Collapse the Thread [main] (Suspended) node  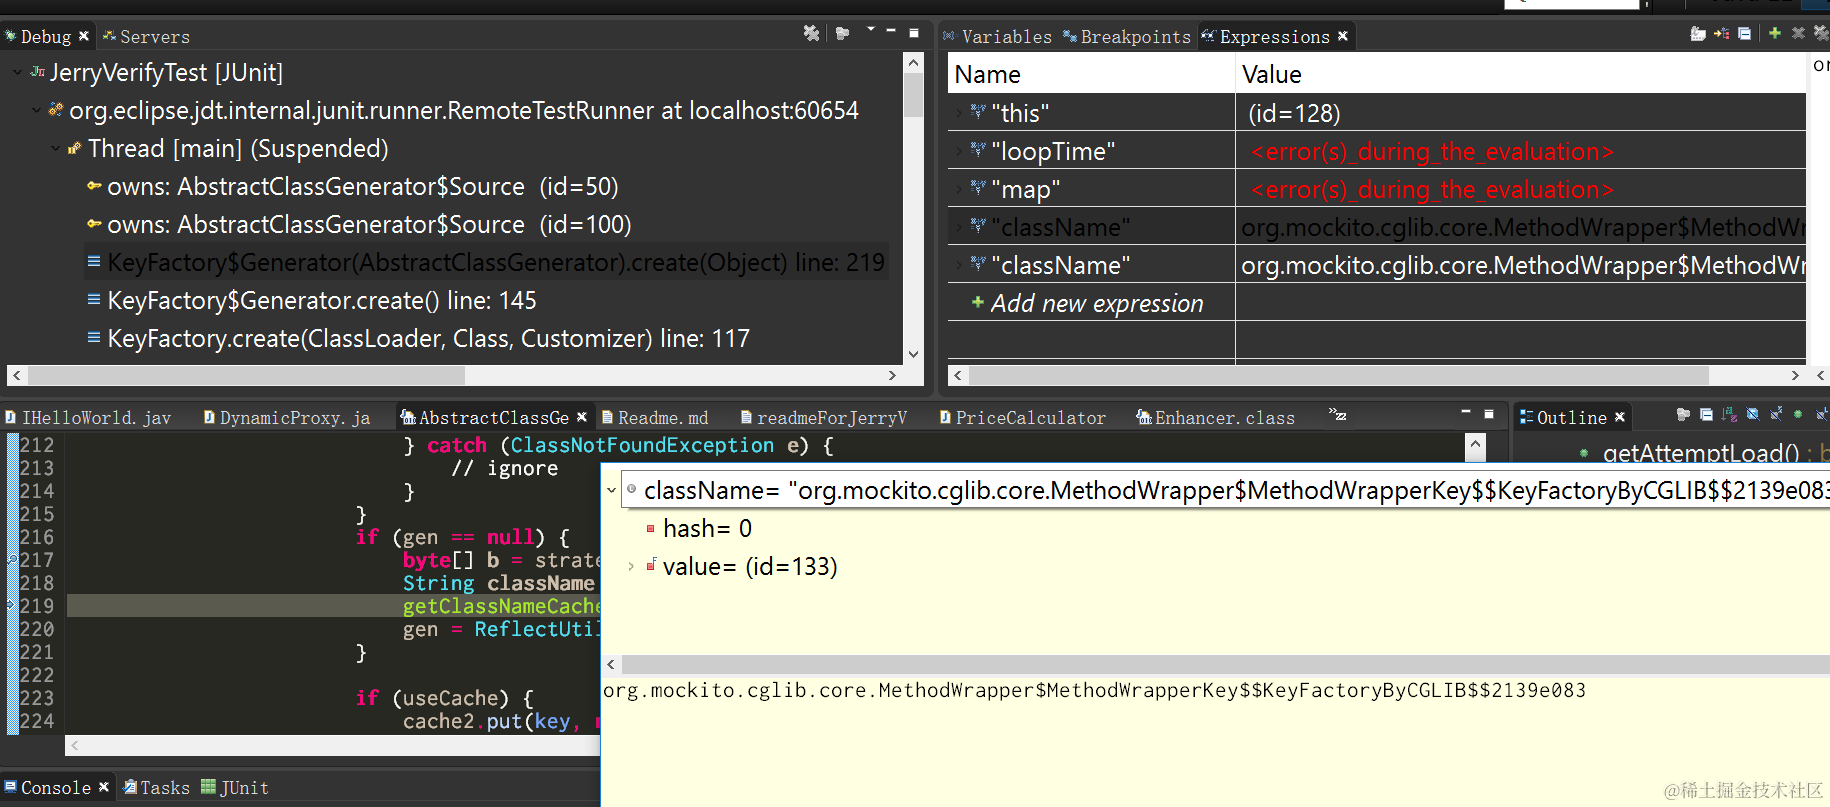[x=56, y=148]
